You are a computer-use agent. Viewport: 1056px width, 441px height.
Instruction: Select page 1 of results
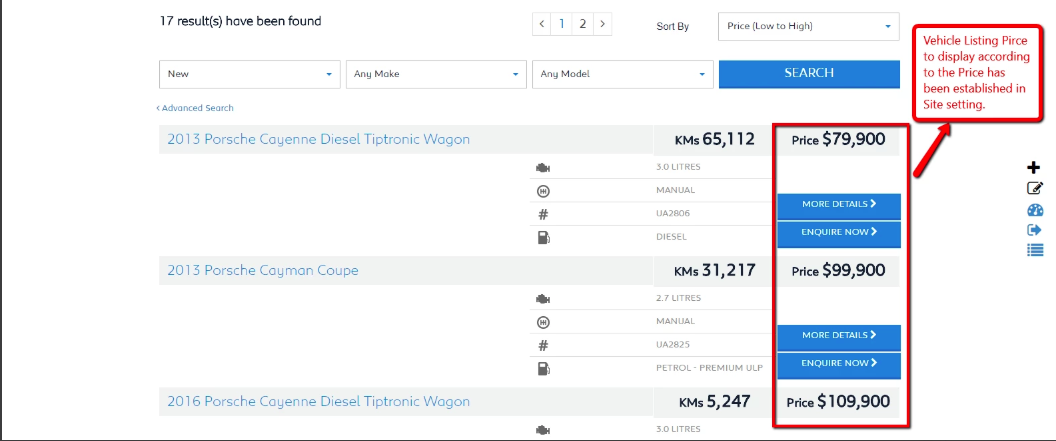562,24
